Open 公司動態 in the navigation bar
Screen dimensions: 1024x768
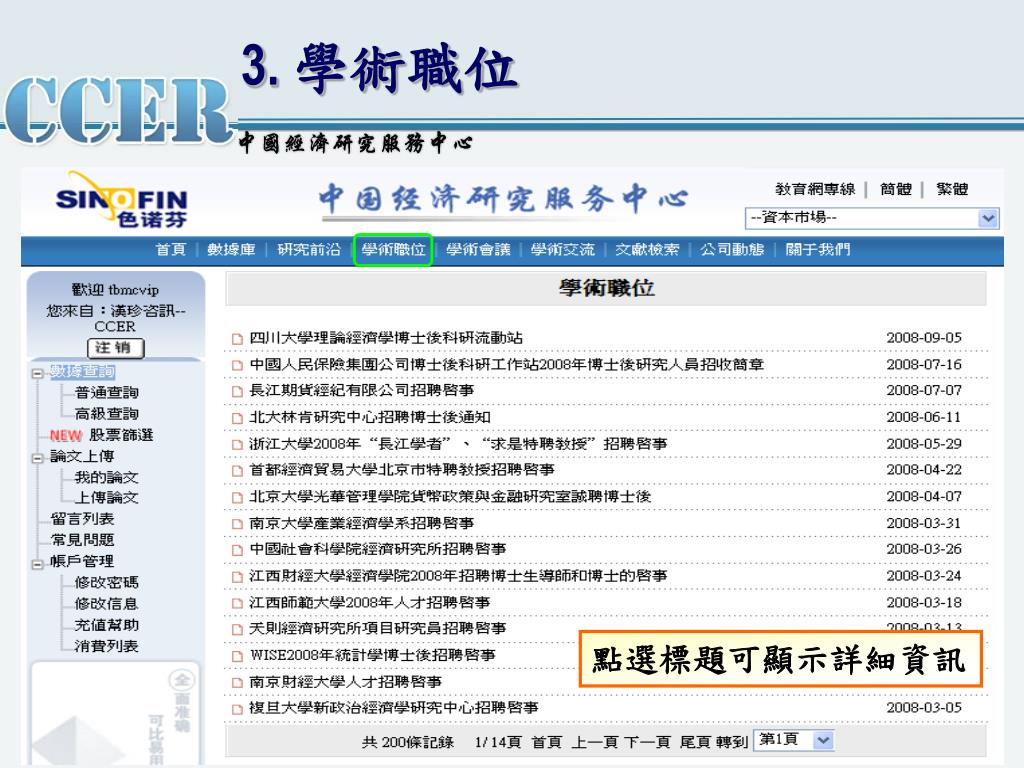732,249
